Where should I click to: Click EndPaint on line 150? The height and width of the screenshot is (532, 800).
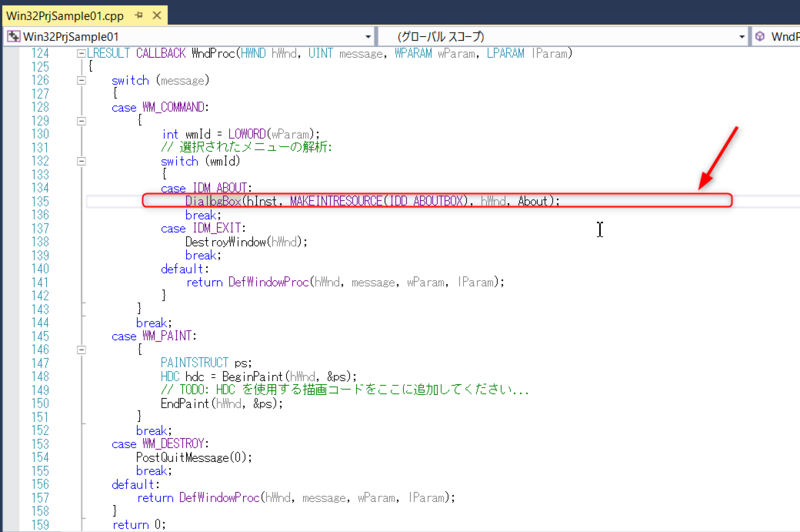(x=185, y=403)
